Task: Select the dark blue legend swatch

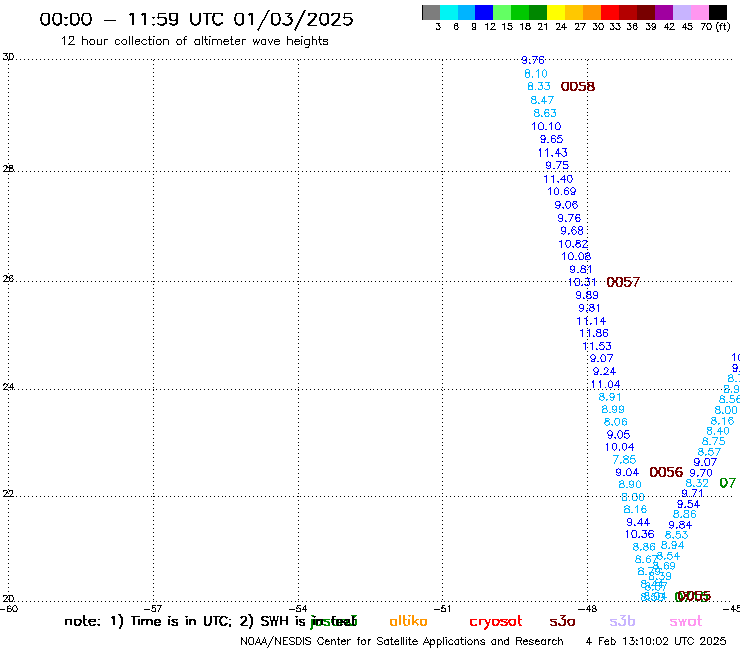Action: (484, 12)
